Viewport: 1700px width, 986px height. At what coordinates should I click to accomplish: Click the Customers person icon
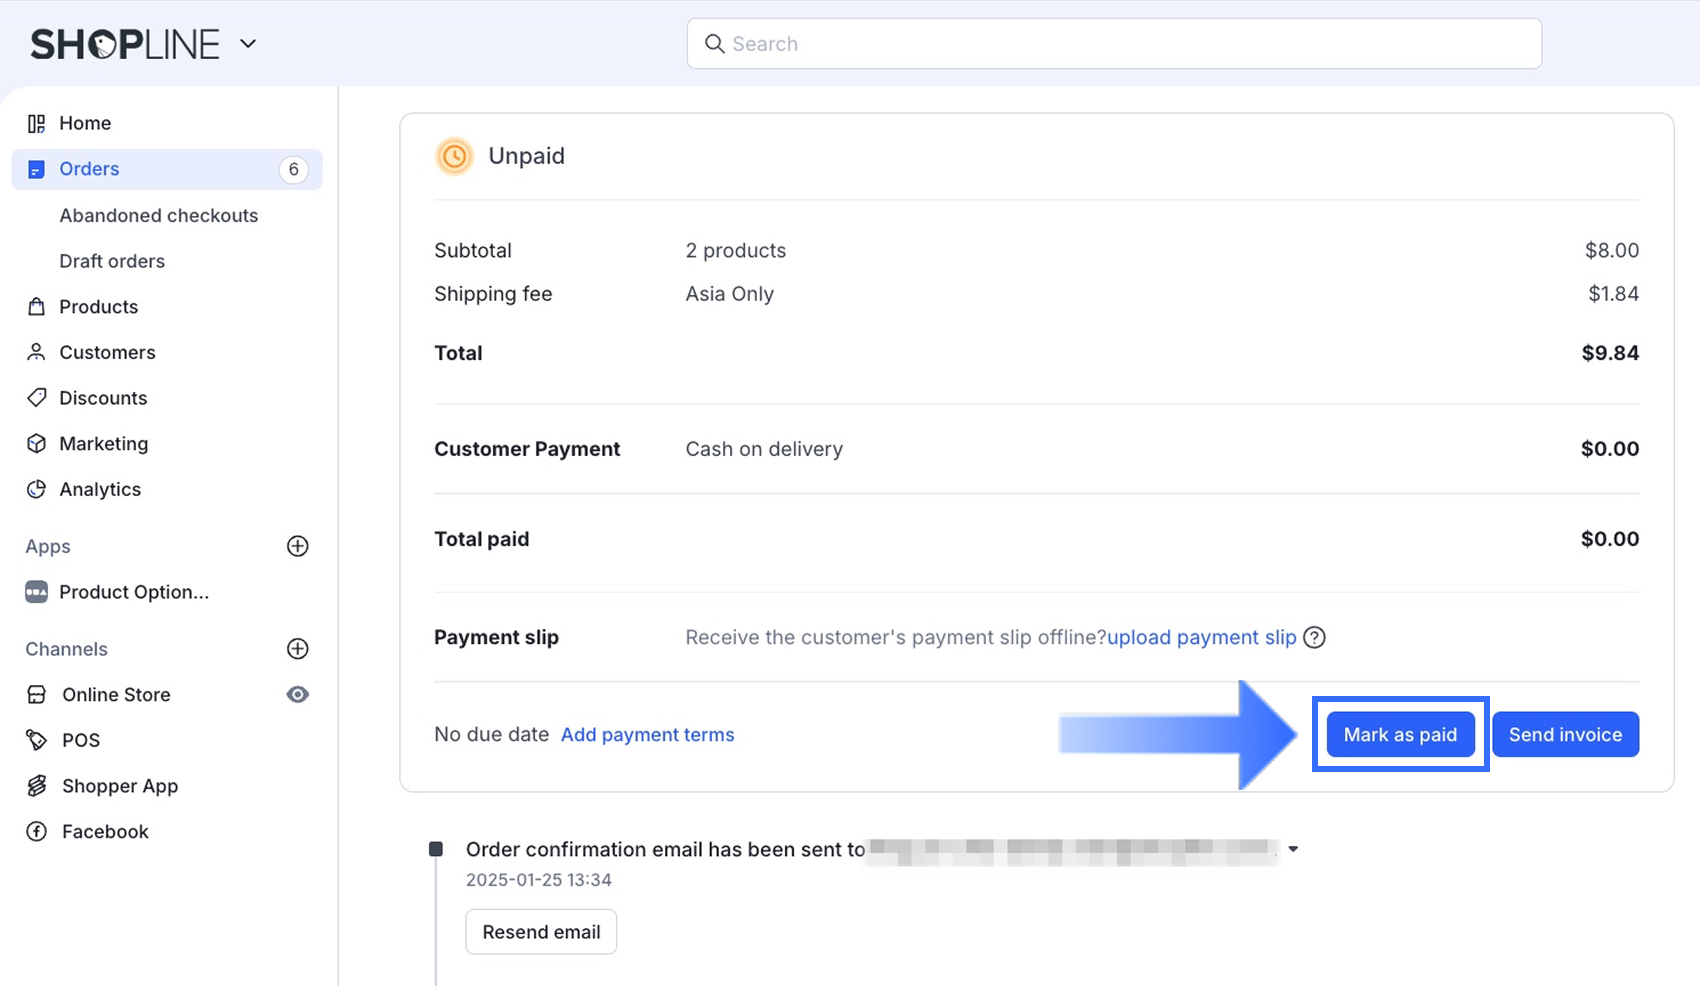[37, 352]
